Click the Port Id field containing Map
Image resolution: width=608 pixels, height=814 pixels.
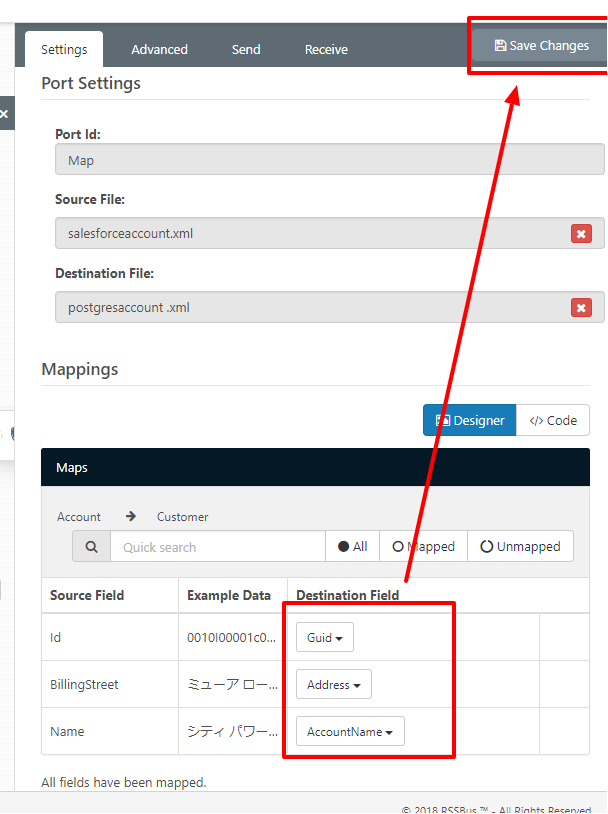(330, 160)
